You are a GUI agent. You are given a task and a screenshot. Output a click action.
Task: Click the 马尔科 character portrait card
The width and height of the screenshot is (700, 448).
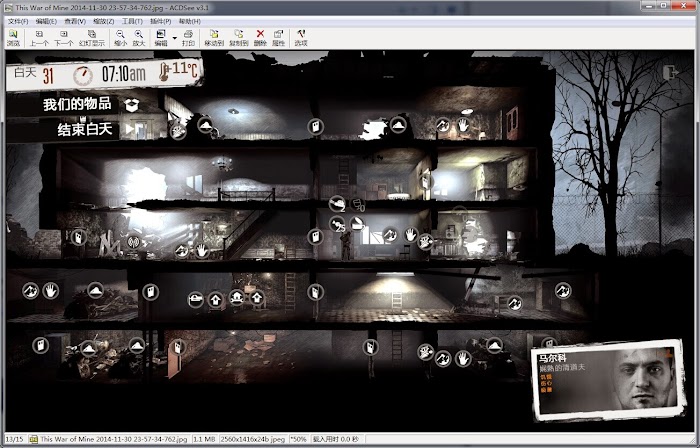coord(608,380)
